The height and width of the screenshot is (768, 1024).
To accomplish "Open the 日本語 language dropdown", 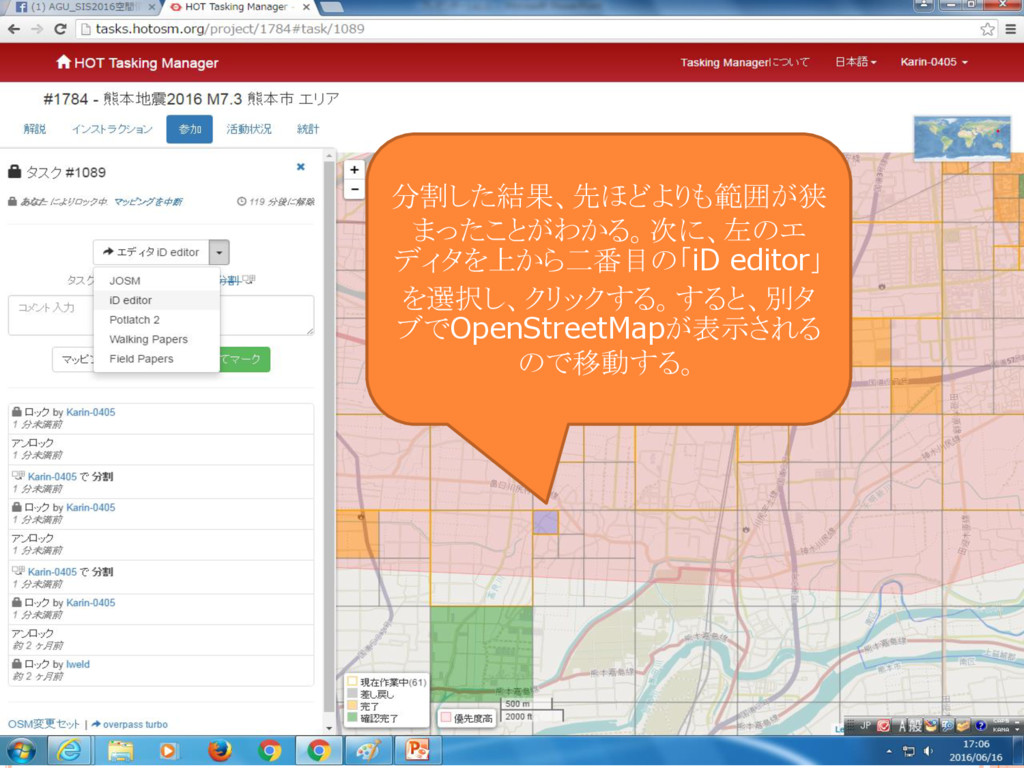I will 855,62.
